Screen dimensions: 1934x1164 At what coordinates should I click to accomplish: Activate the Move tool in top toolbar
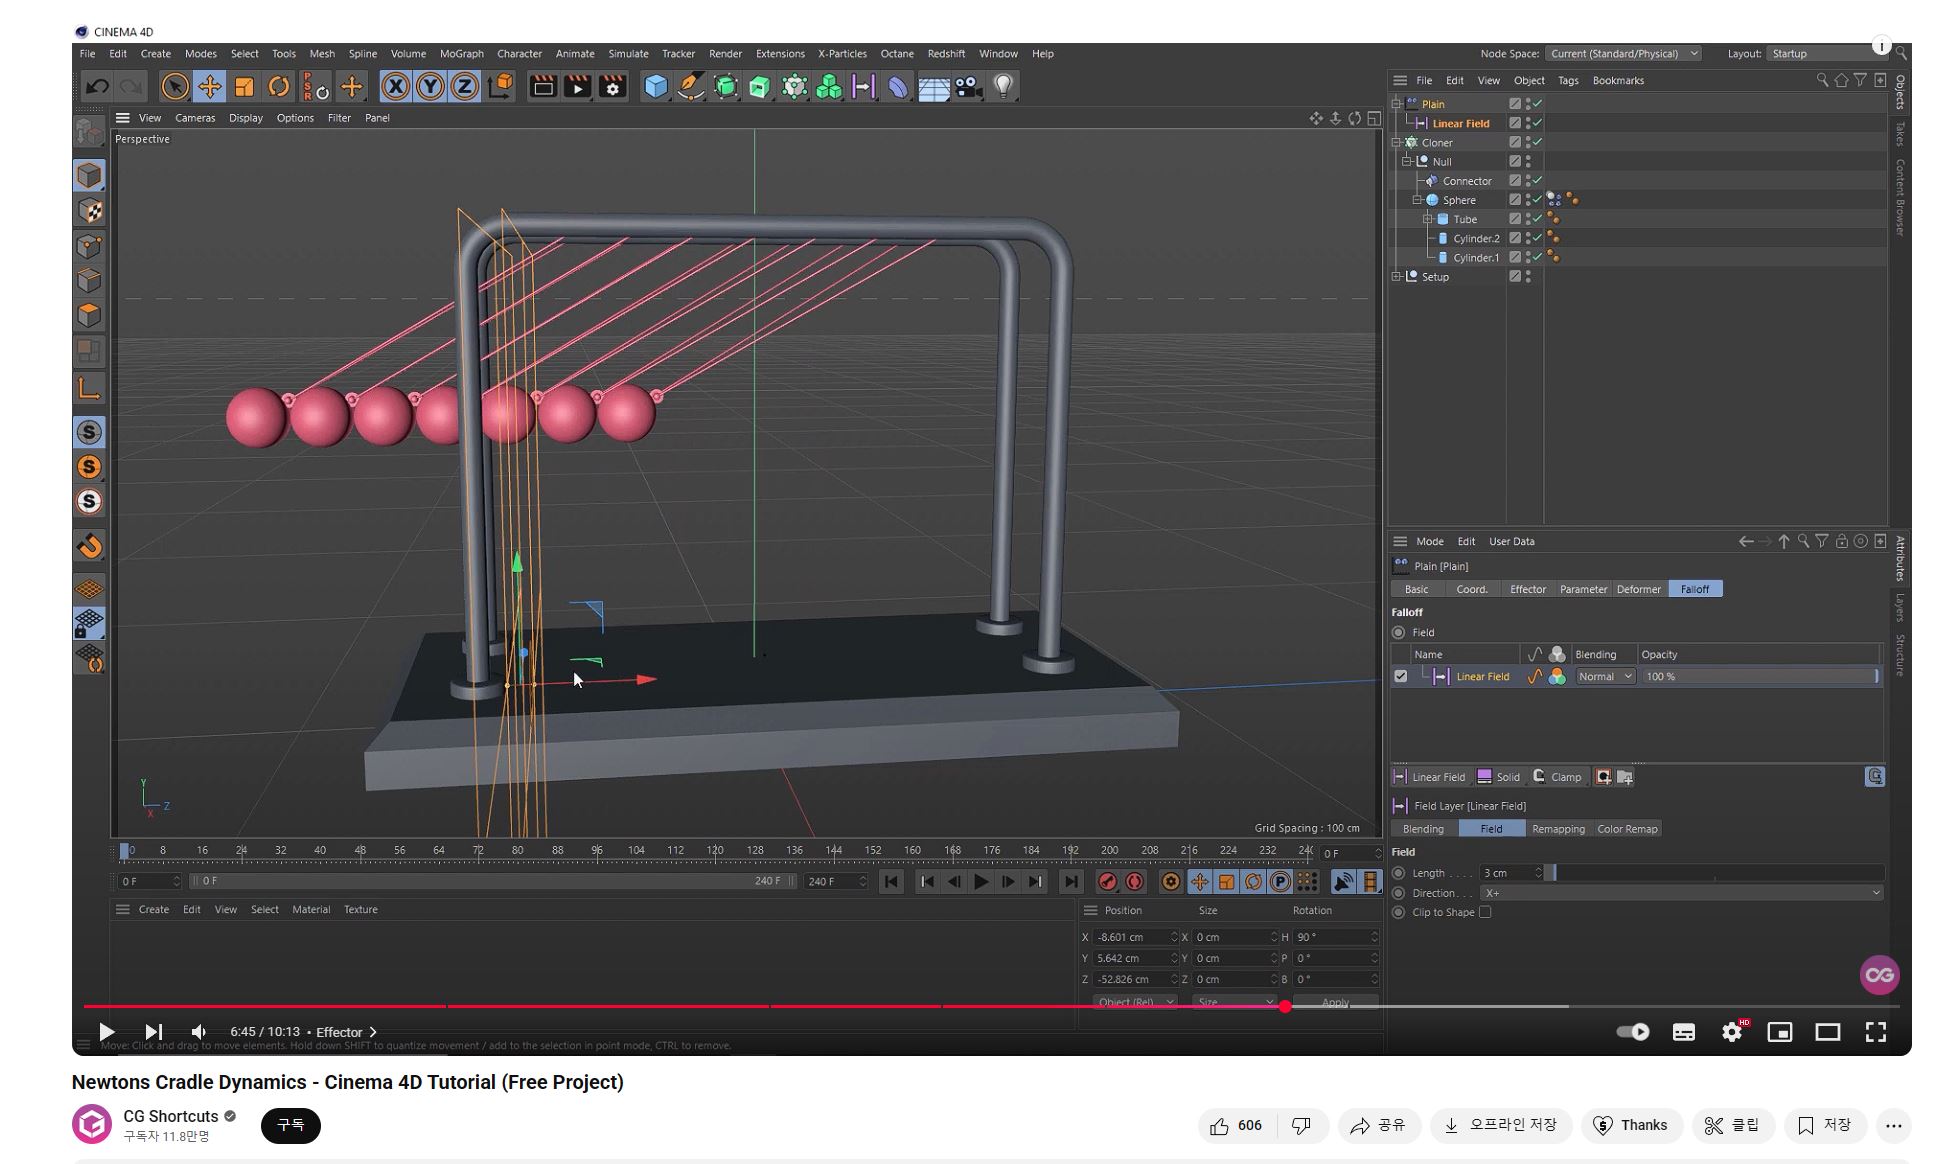pos(209,87)
